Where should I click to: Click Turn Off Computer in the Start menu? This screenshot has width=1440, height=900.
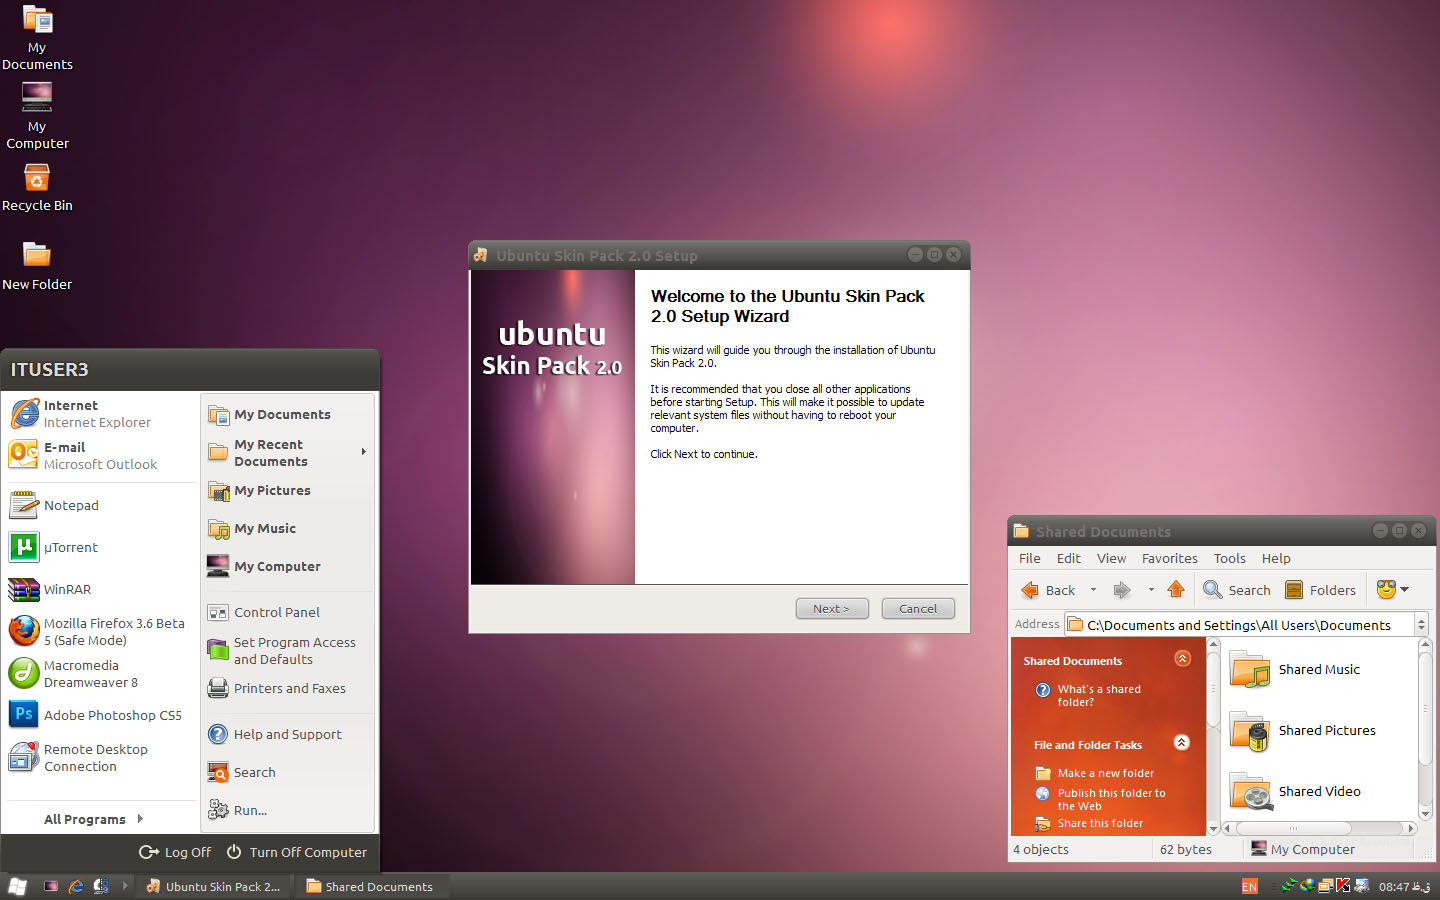[297, 852]
